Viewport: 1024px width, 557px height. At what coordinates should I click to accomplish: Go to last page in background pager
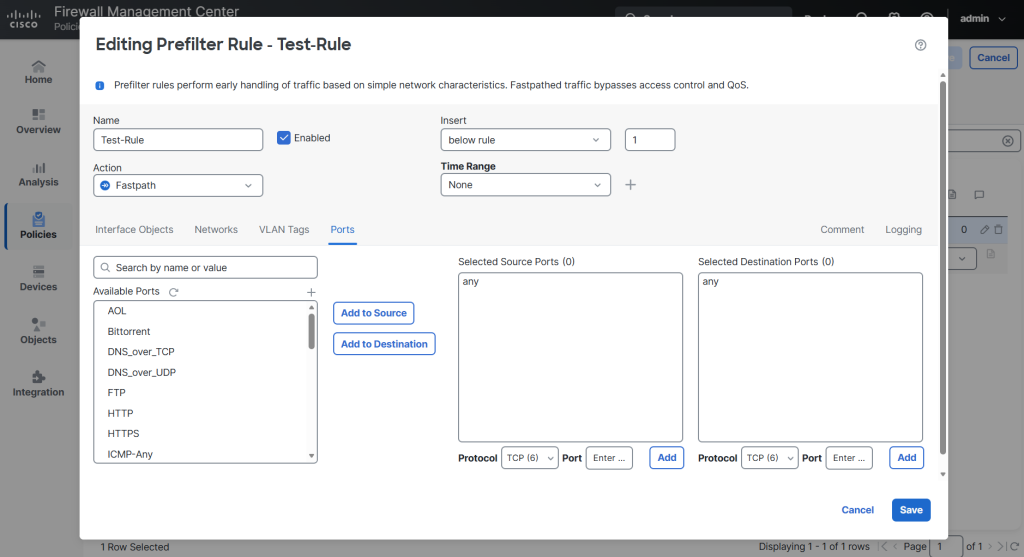(1001, 547)
